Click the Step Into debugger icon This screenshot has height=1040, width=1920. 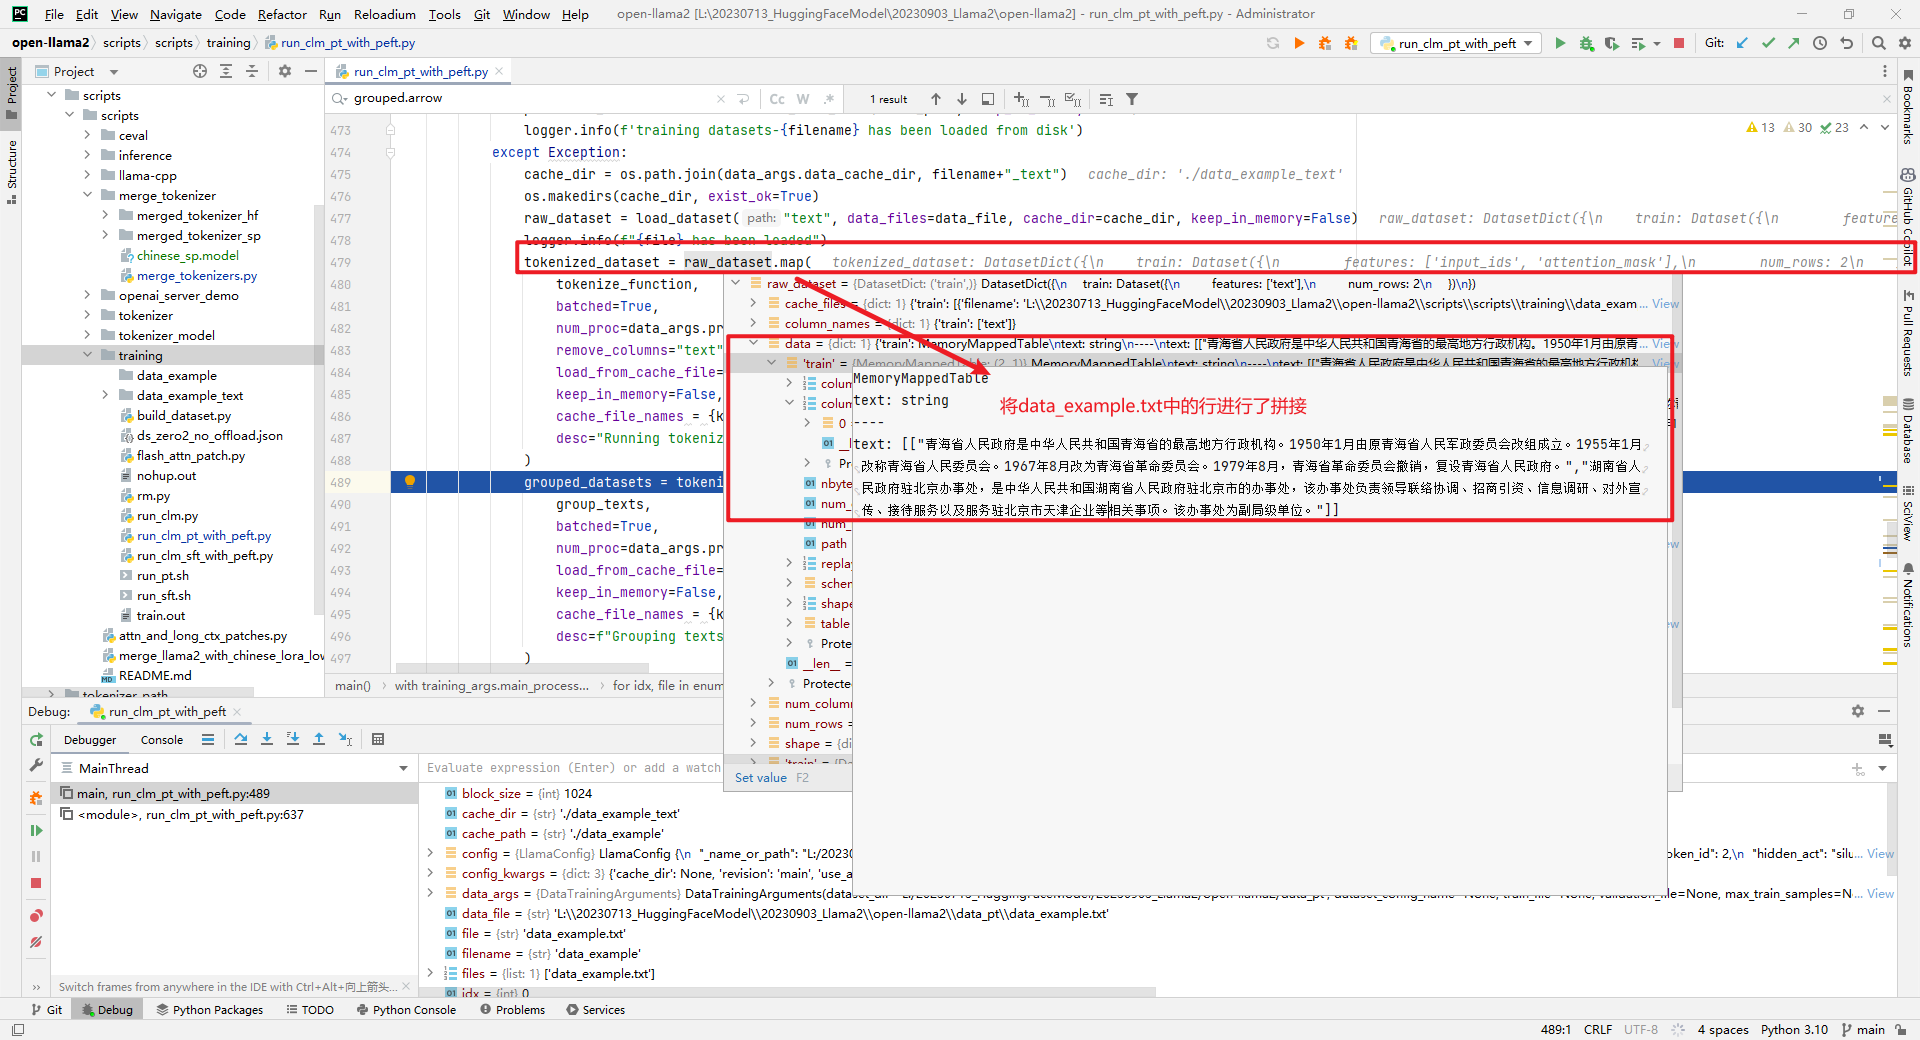267,739
